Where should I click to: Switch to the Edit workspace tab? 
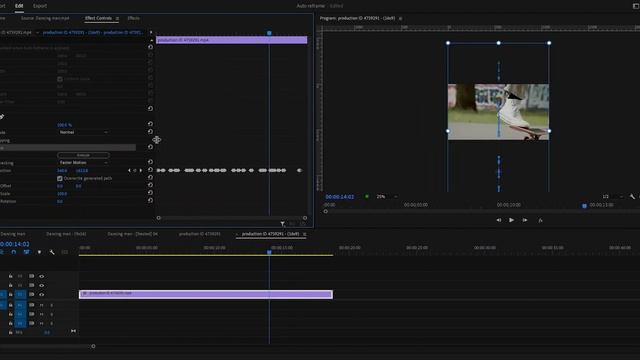pyautogui.click(x=19, y=6)
